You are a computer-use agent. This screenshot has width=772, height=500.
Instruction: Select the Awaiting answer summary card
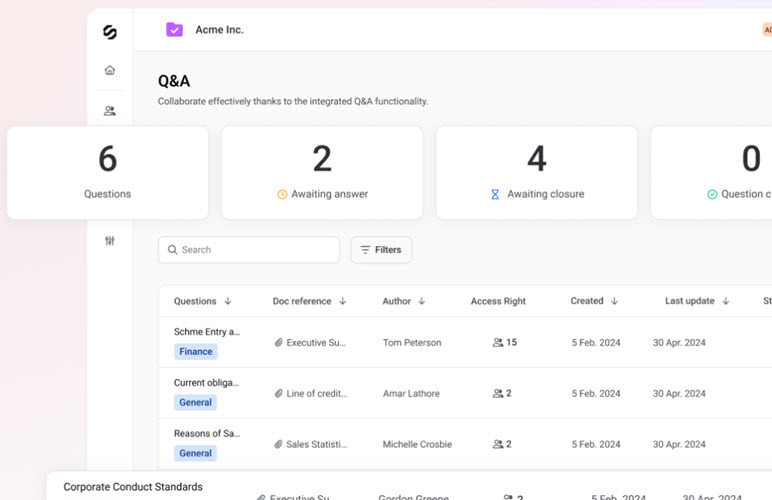pyautogui.click(x=322, y=173)
